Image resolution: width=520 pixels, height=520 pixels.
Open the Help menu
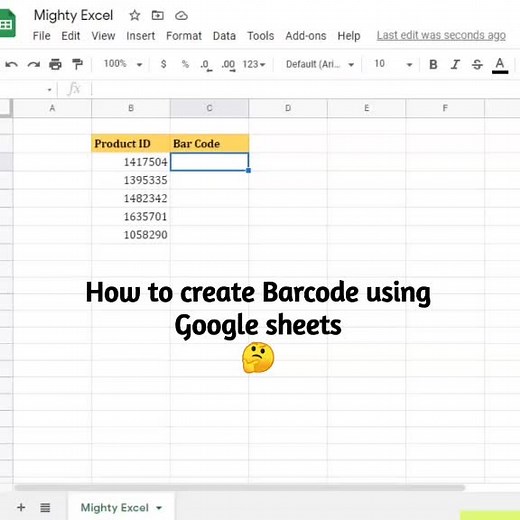[349, 36]
